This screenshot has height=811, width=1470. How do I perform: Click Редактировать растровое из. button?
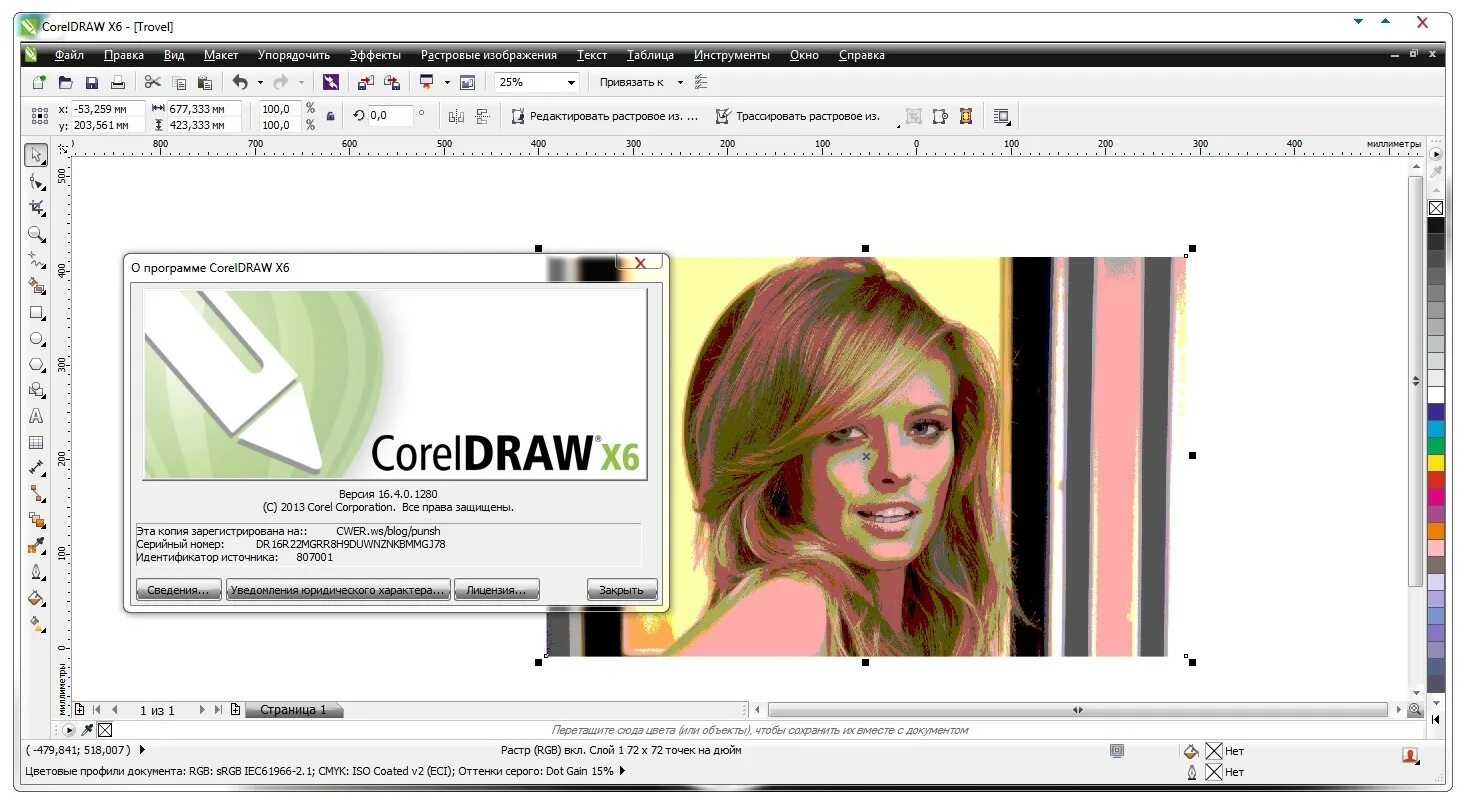[x=604, y=116]
